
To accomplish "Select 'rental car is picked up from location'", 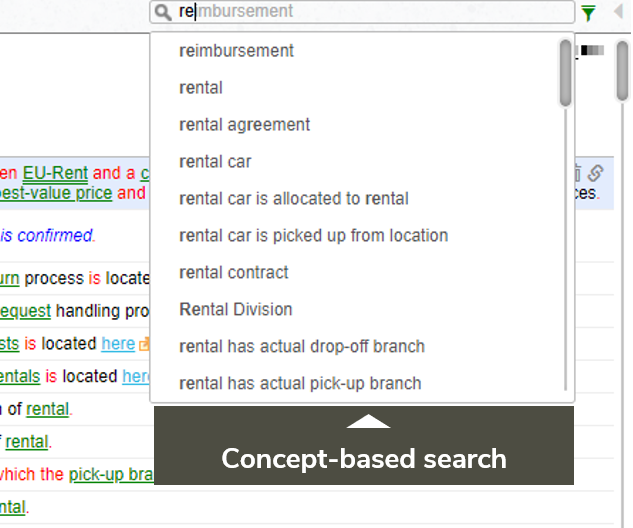I will click(313, 236).
